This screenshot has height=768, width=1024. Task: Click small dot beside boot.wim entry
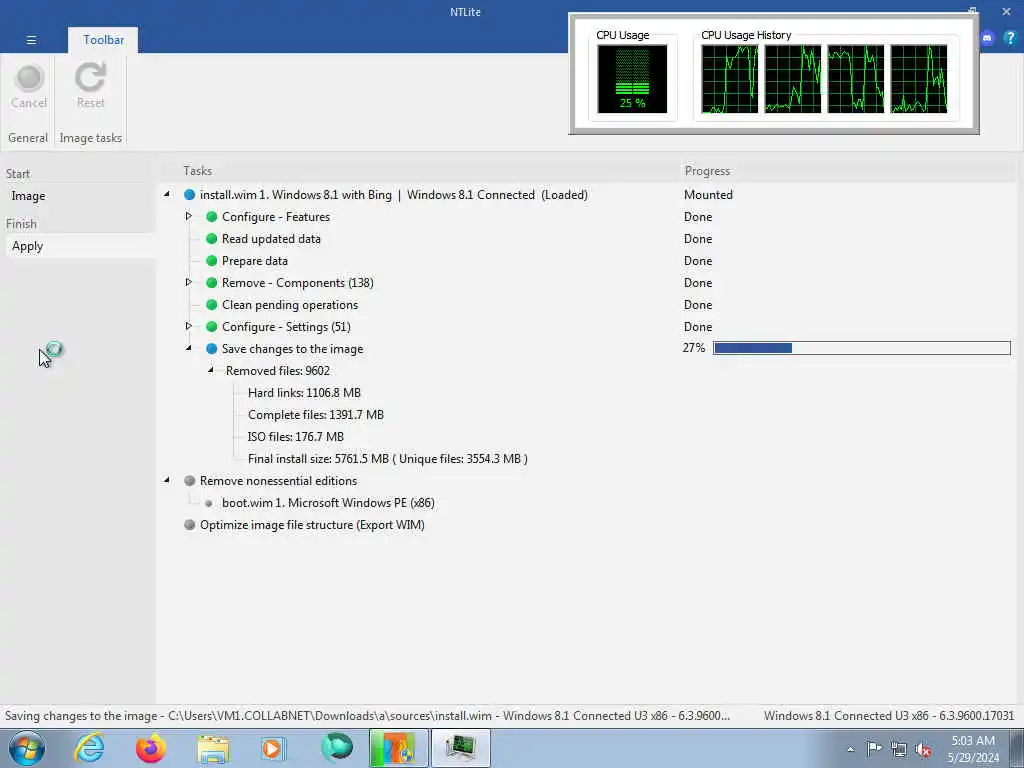point(209,504)
